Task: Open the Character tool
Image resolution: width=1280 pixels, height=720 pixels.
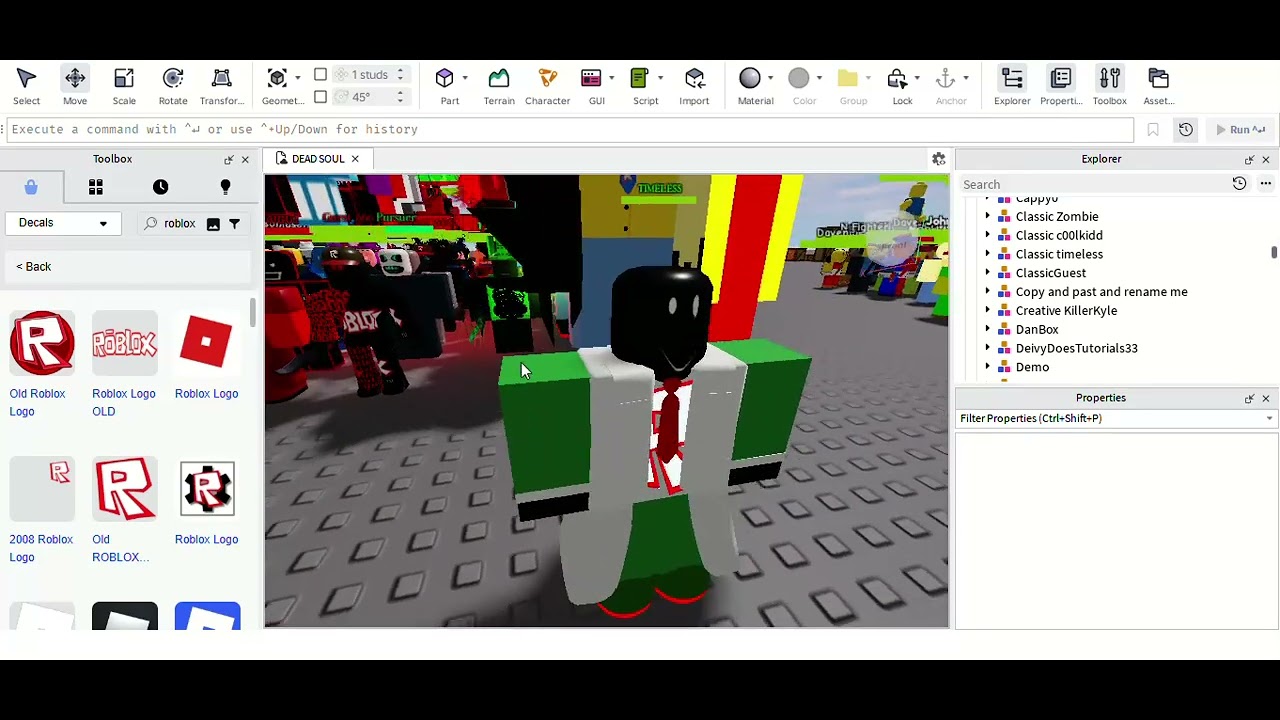Action: (x=547, y=85)
